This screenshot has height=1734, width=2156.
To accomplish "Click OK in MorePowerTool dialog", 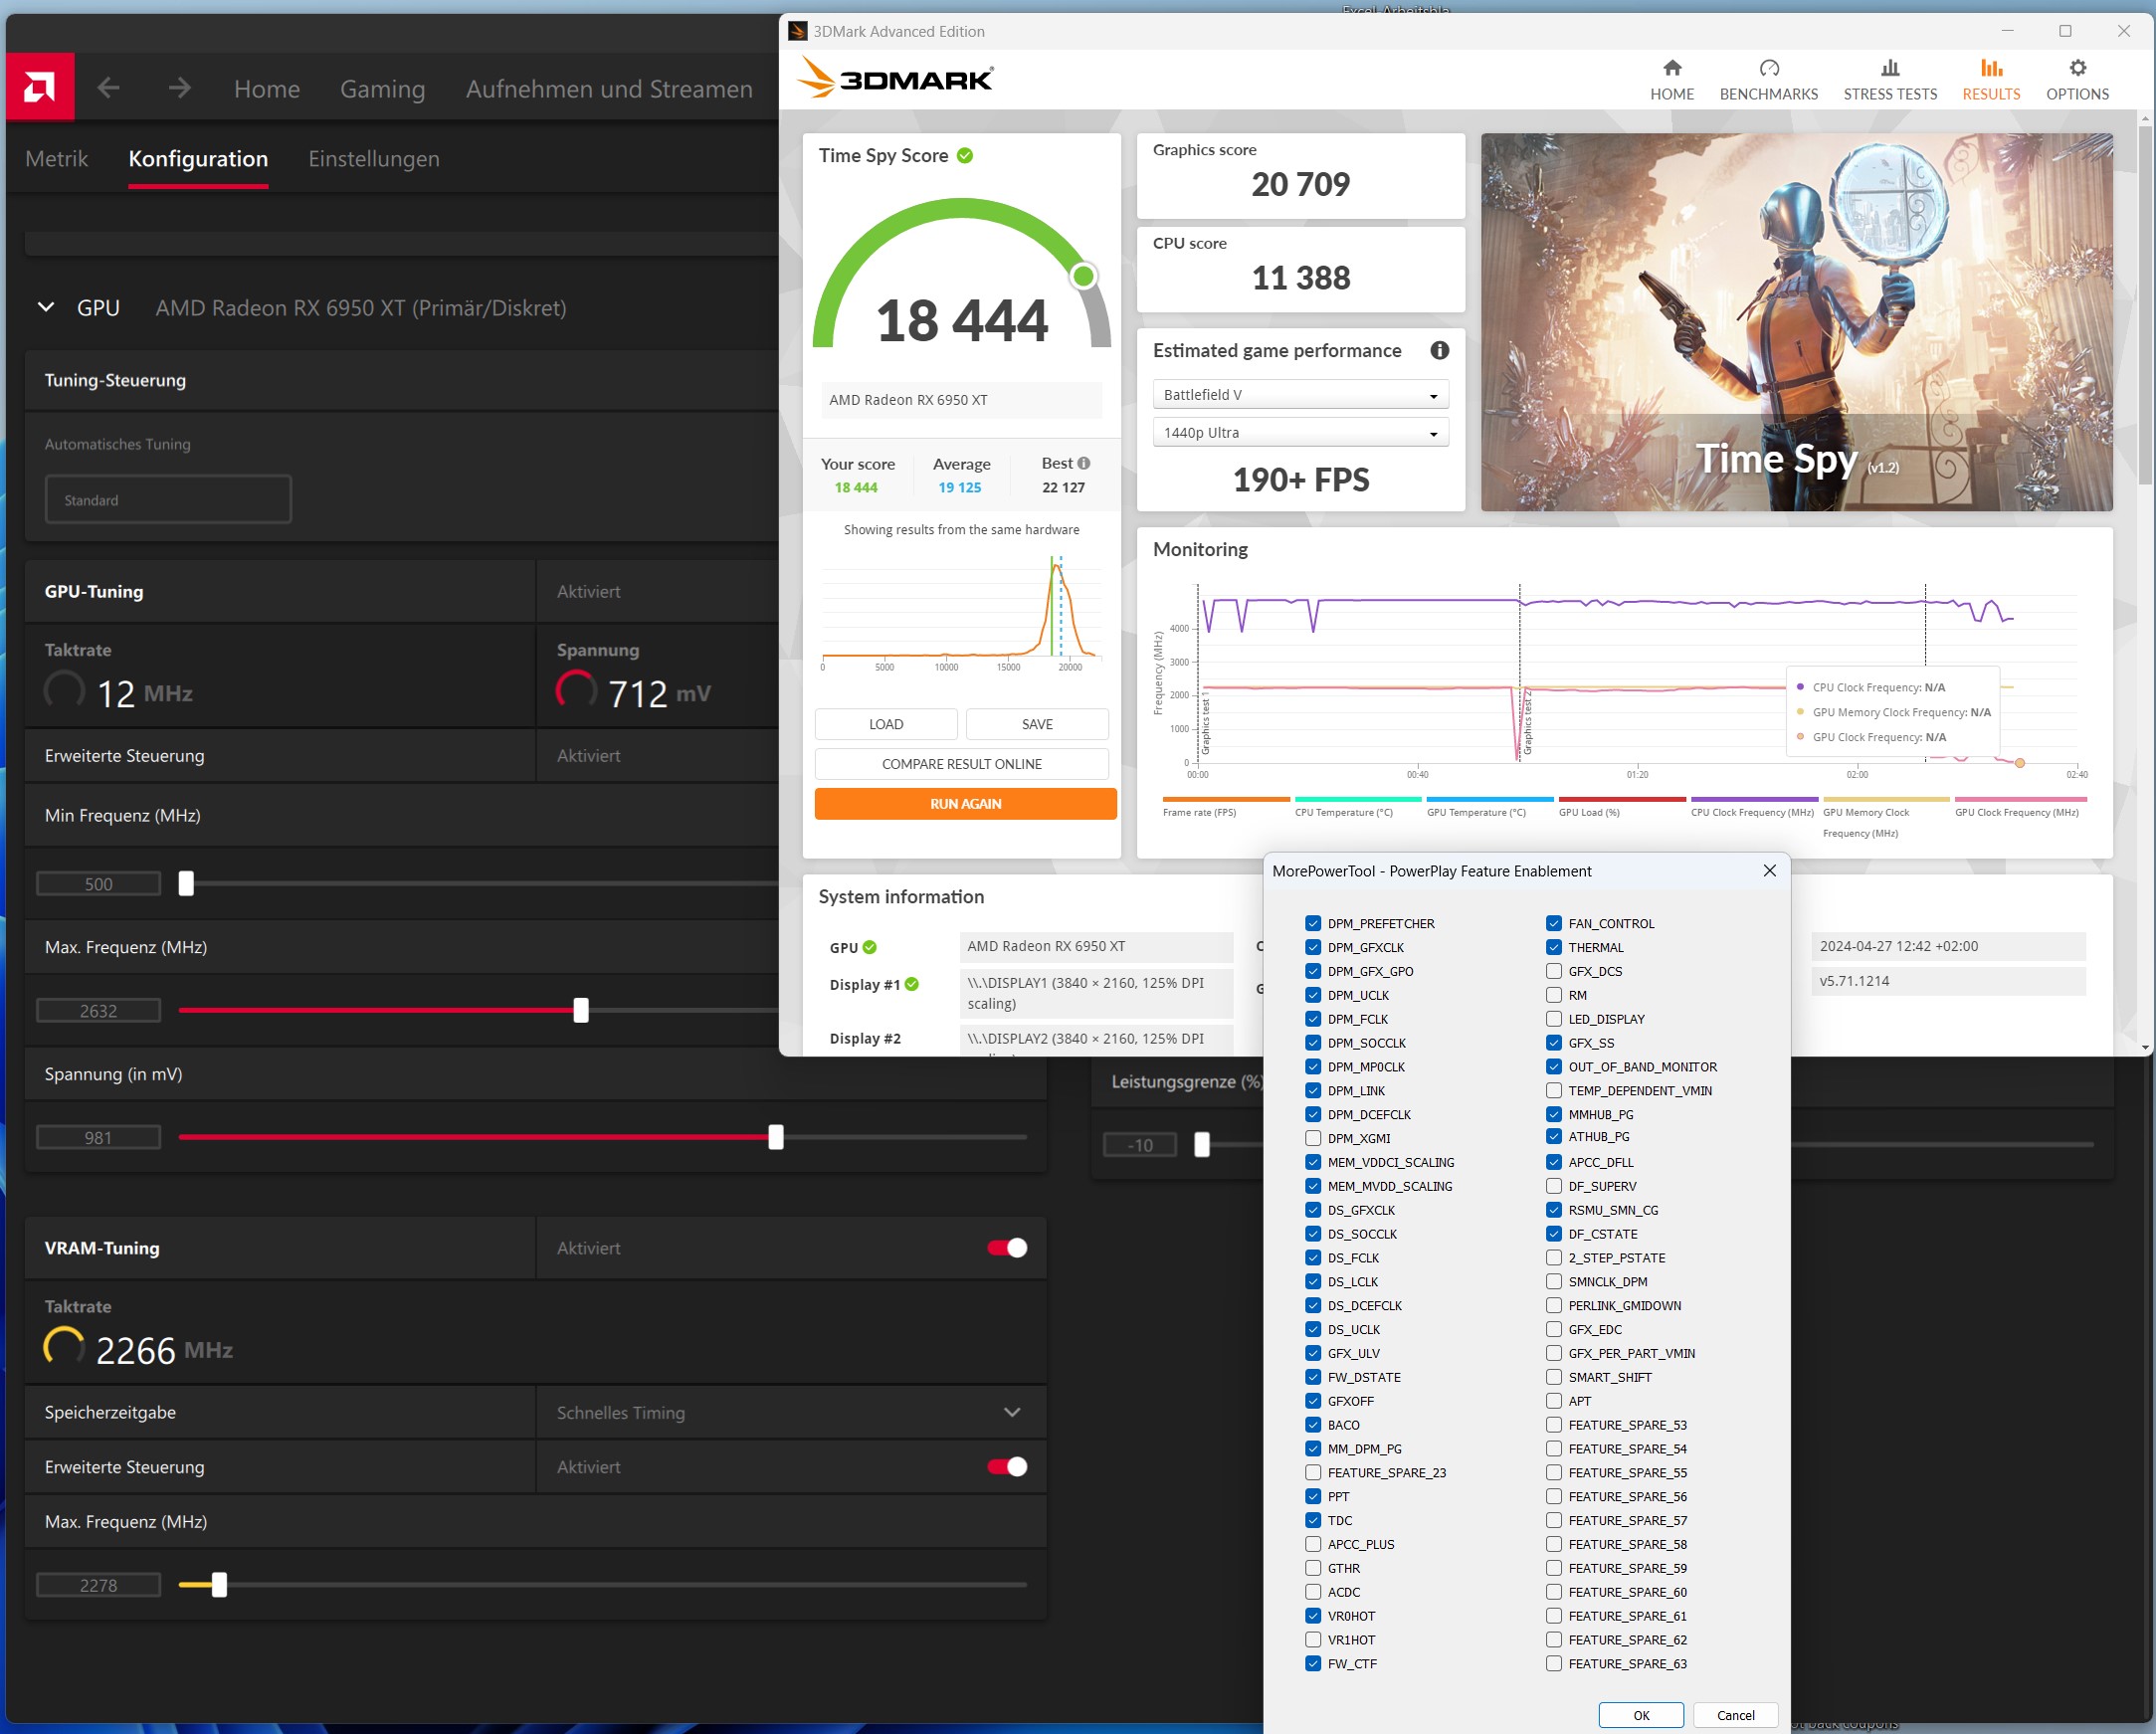I will (1640, 1715).
